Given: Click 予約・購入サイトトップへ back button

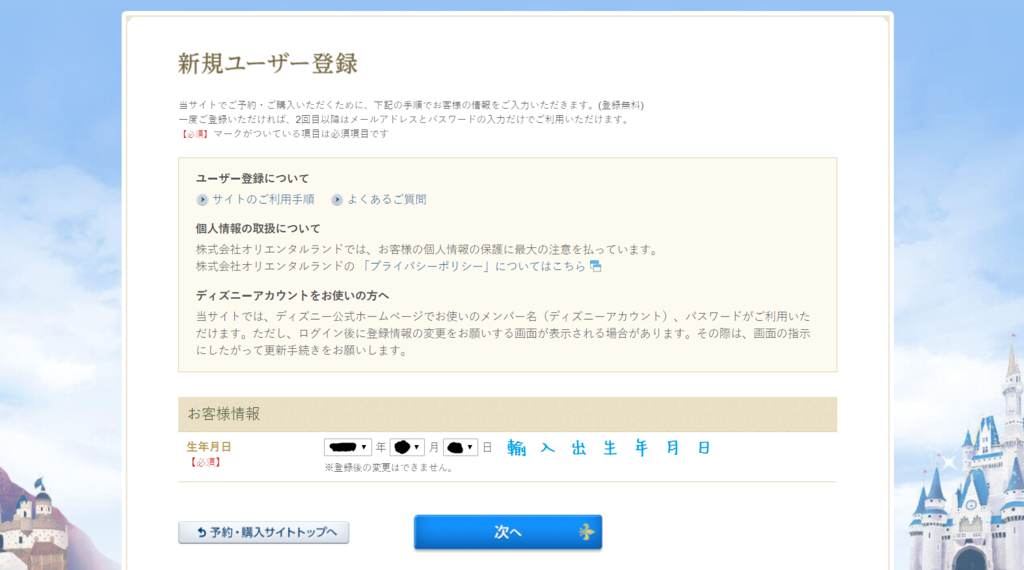Looking at the screenshot, I should click(263, 532).
